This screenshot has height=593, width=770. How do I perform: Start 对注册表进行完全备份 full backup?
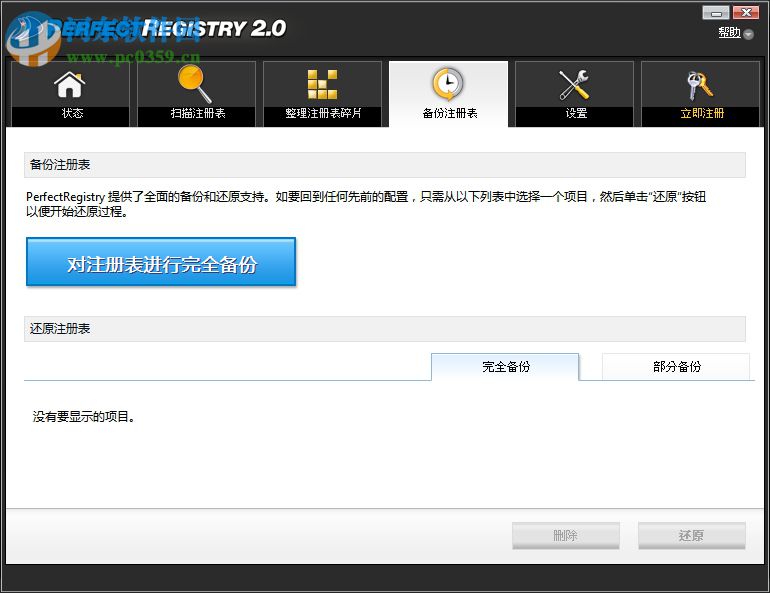click(161, 262)
